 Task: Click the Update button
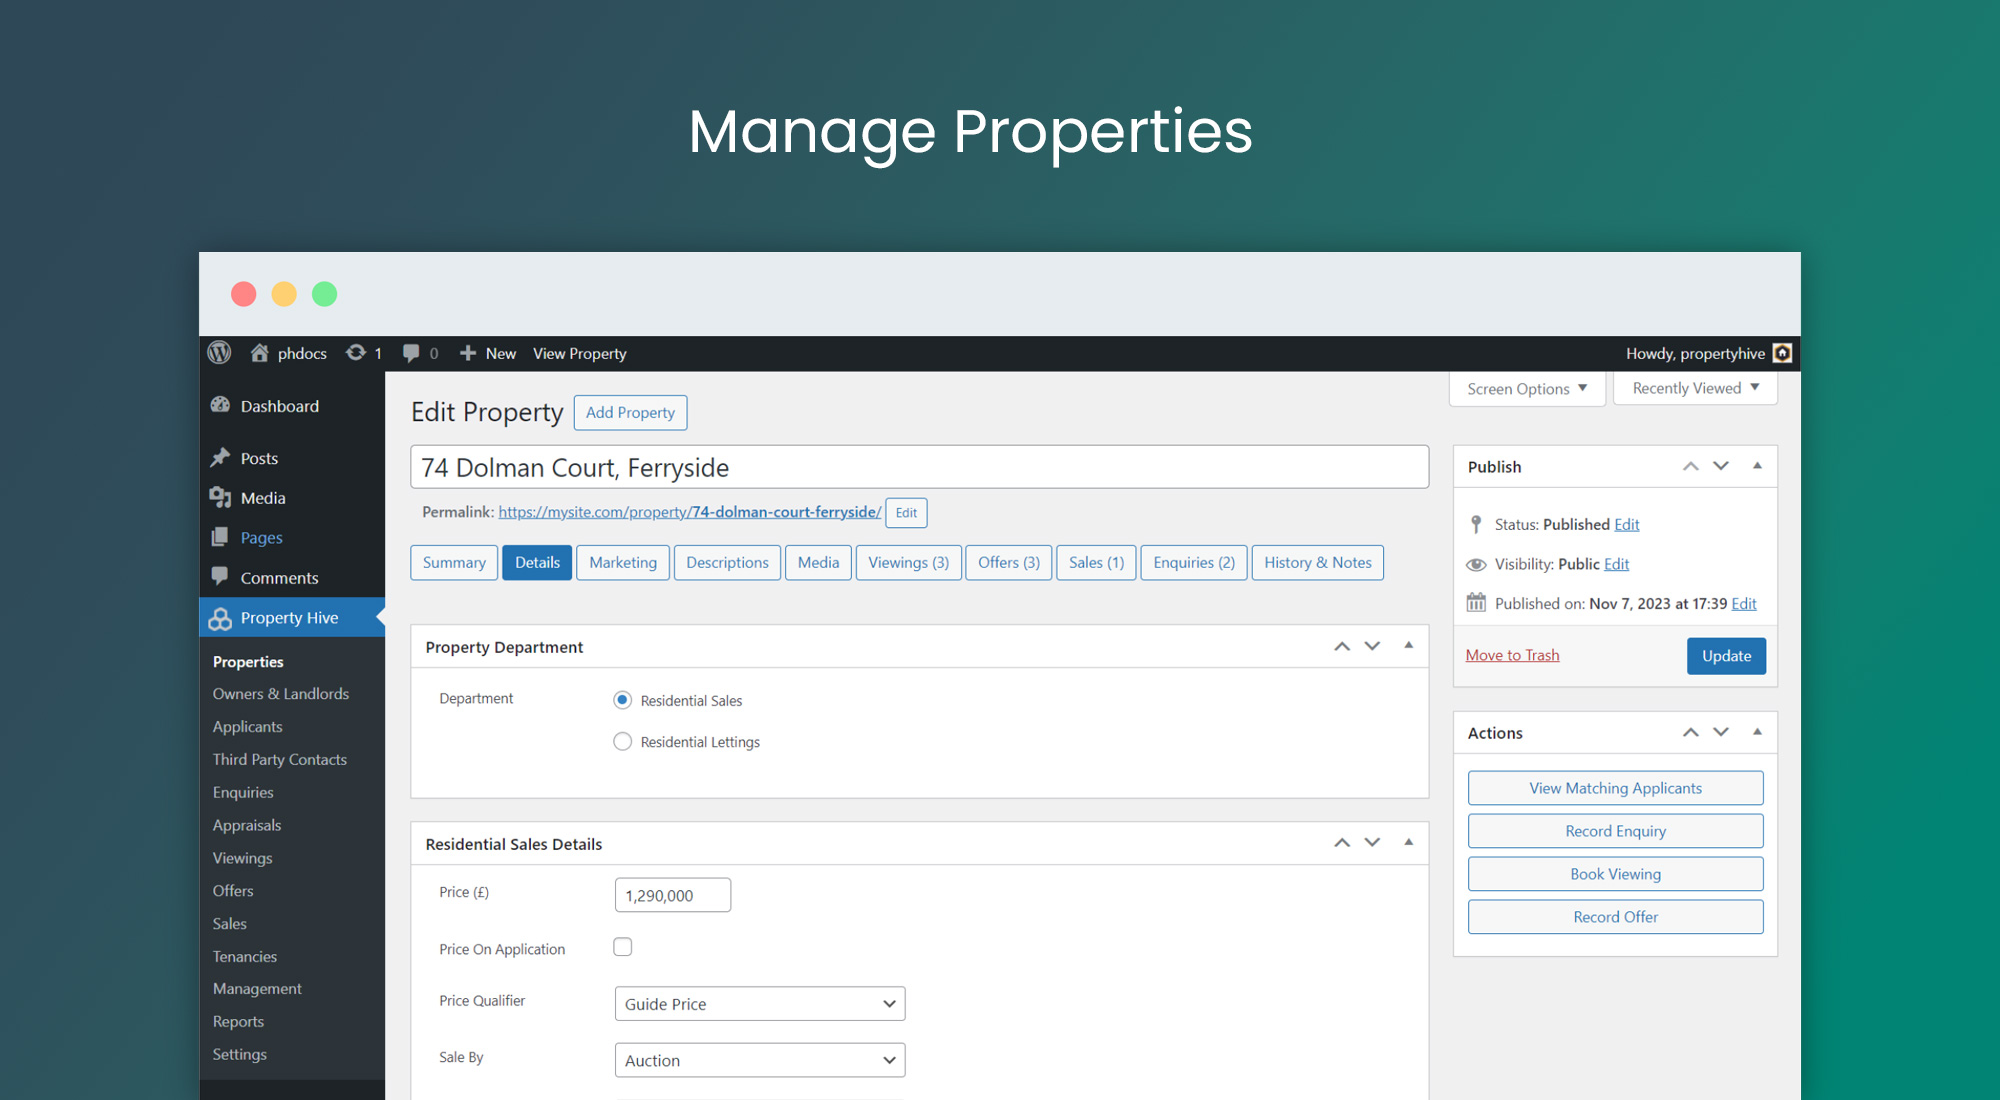1725,656
